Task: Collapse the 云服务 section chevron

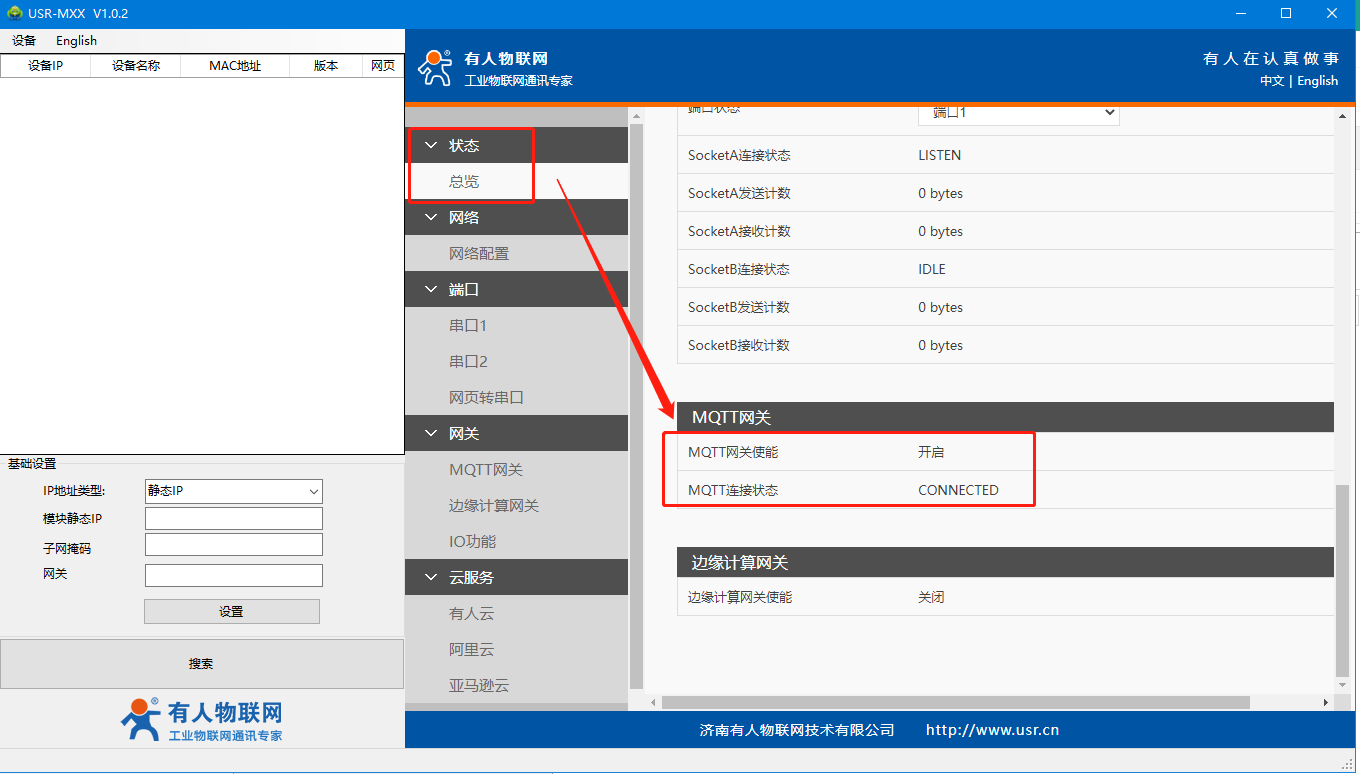Action: pos(431,578)
